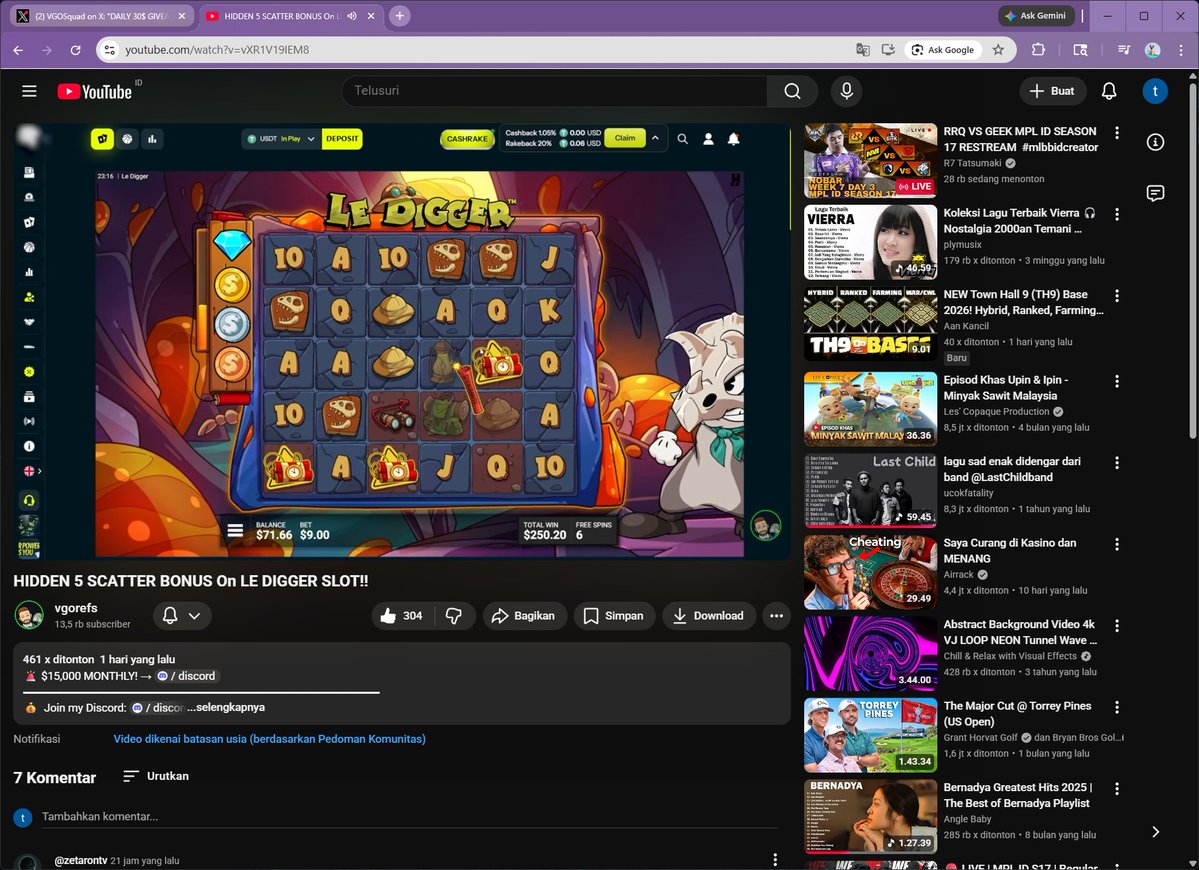
Task: Mute the HIDDEN 5 SCATTER BONUS tab audio
Action: tap(352, 15)
